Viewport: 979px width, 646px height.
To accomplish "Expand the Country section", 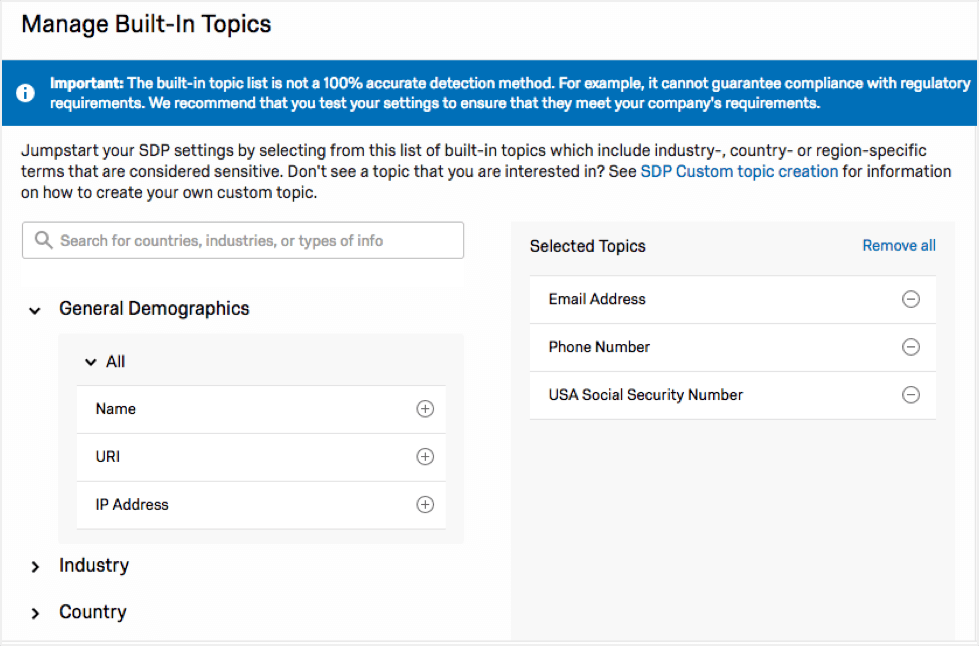I will click(x=35, y=613).
